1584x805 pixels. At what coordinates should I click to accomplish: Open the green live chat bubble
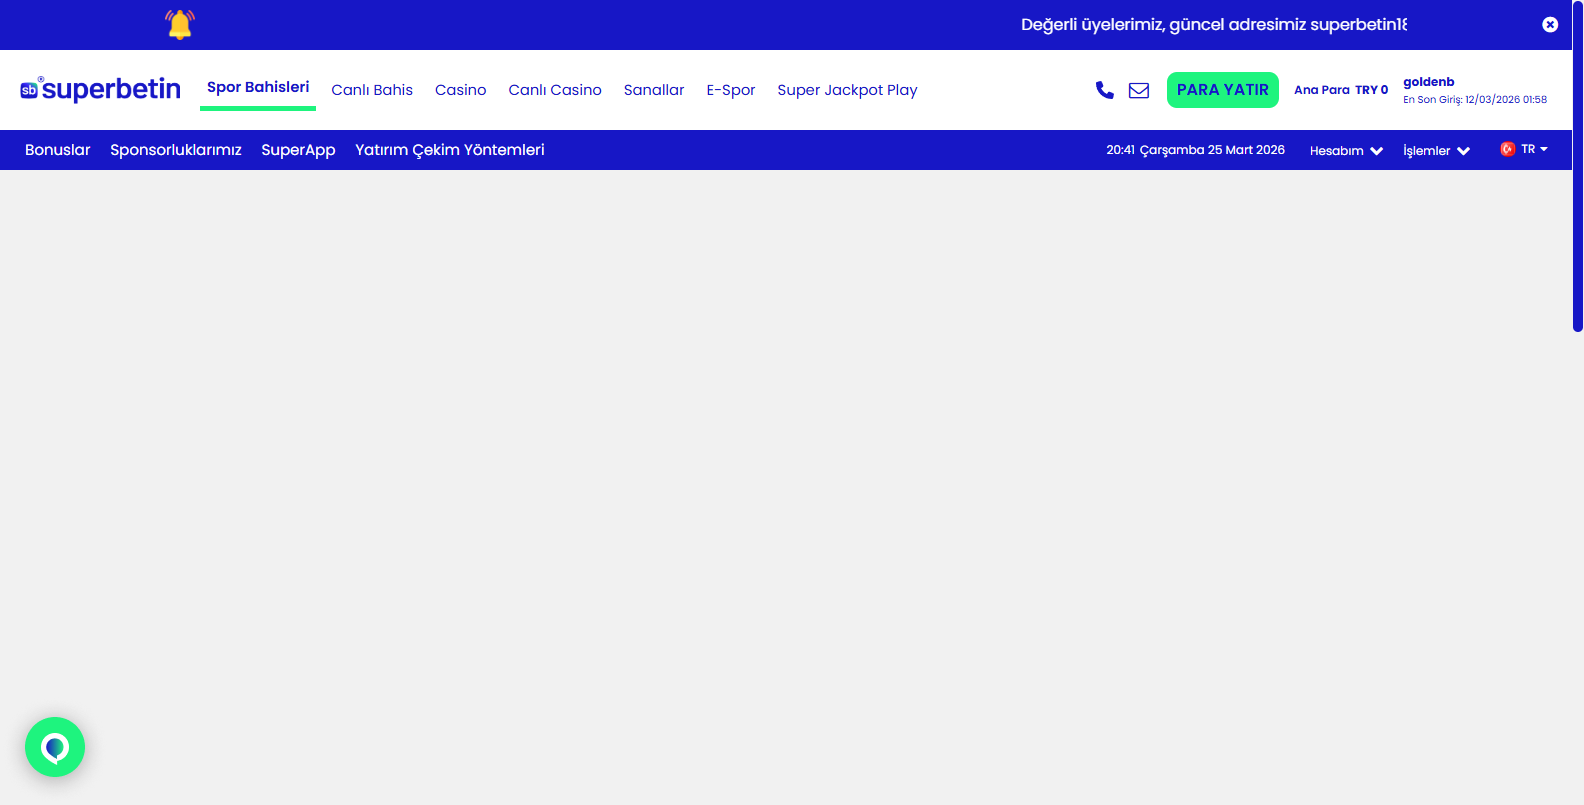pos(55,747)
